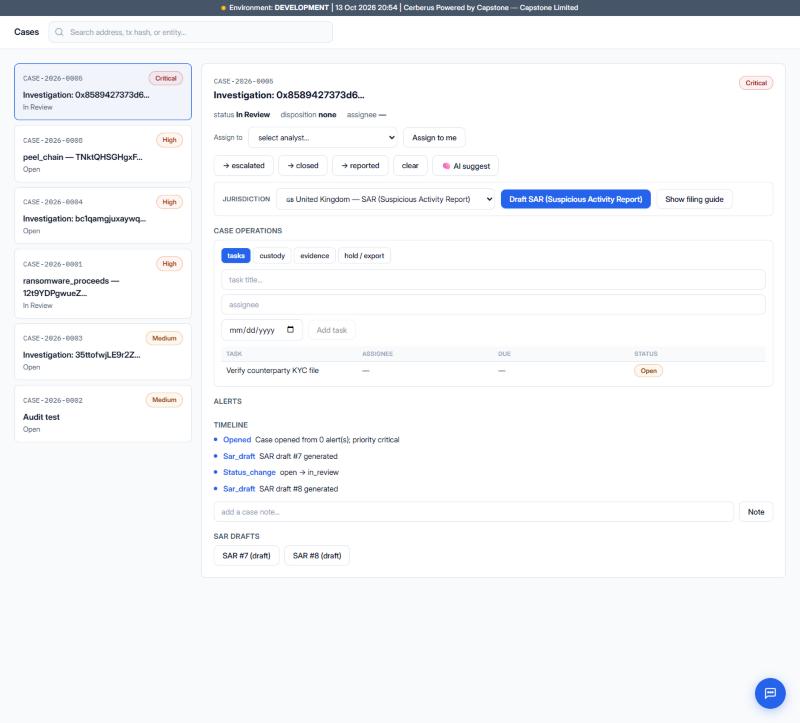Set status to reported
The height and width of the screenshot is (723, 800).
360,166
